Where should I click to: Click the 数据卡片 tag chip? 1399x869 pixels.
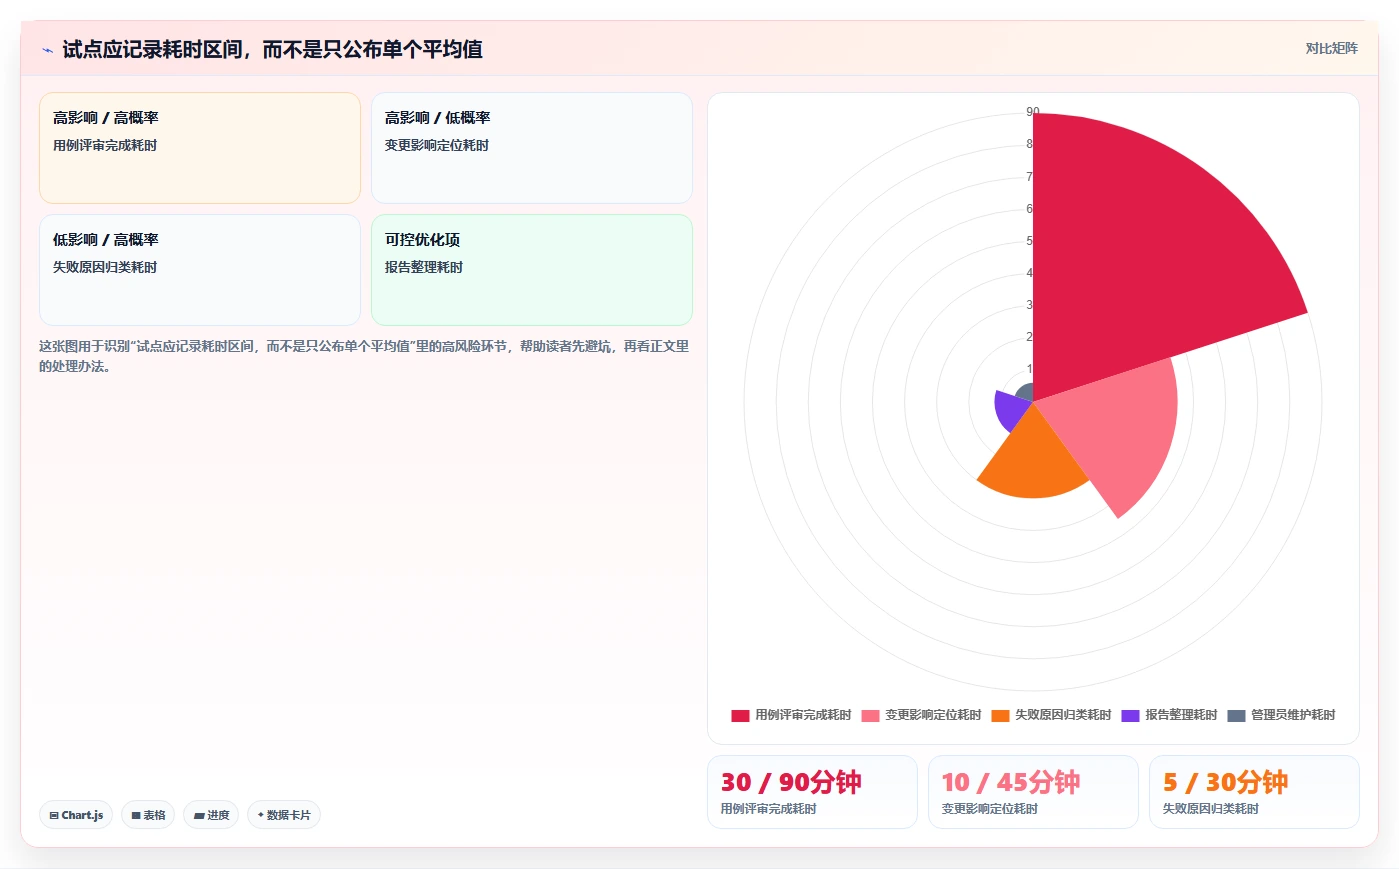pos(284,815)
